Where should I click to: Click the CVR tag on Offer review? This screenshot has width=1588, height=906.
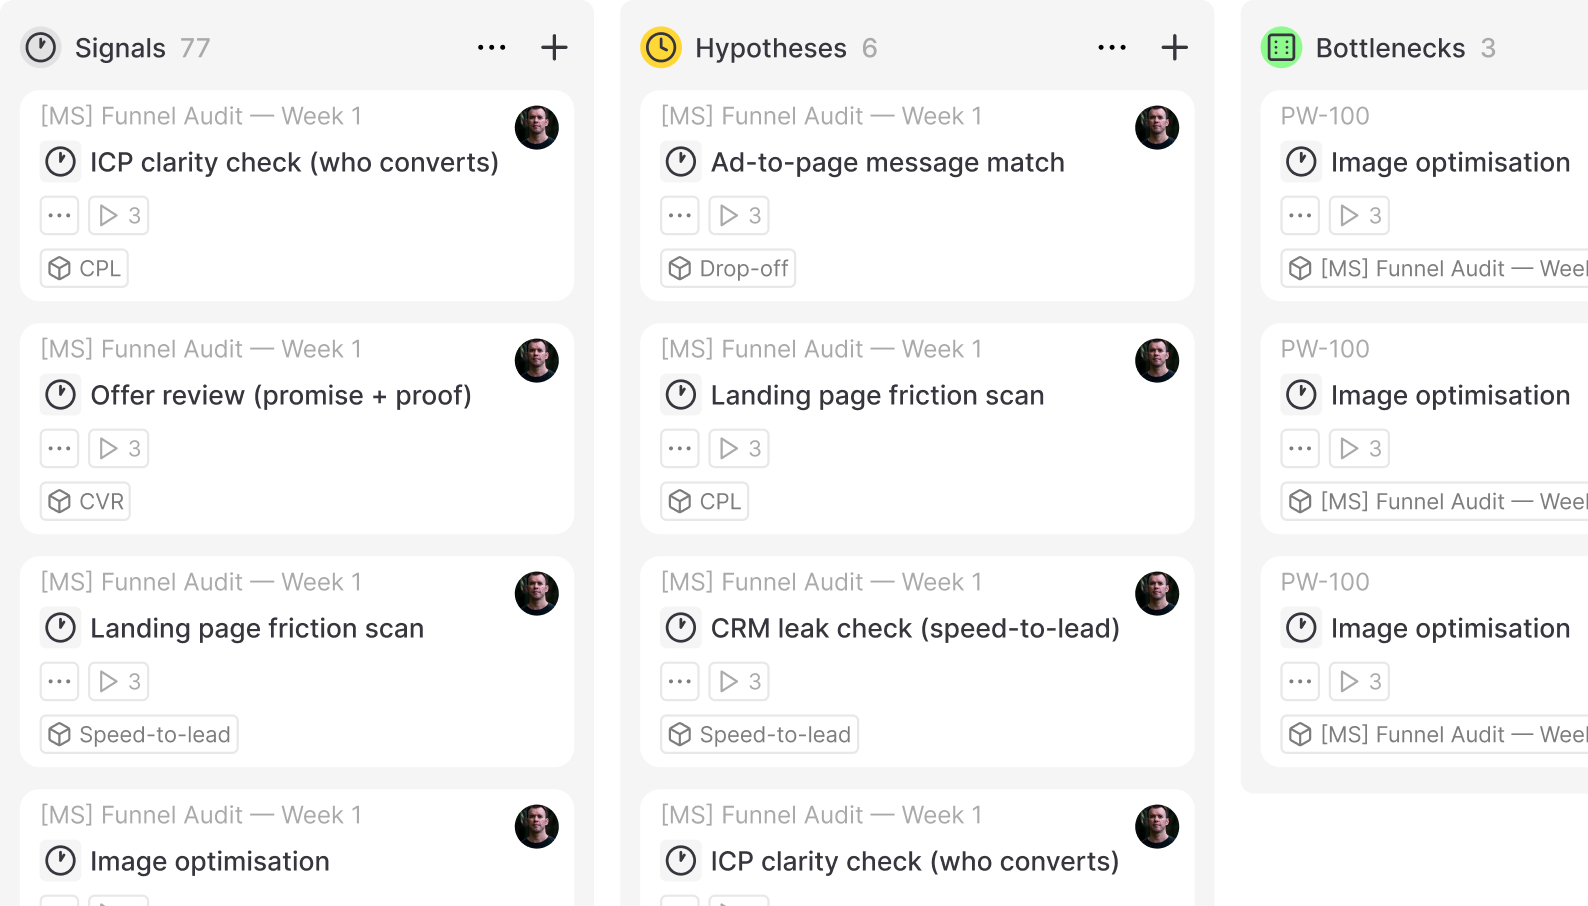pyautogui.click(x=86, y=501)
